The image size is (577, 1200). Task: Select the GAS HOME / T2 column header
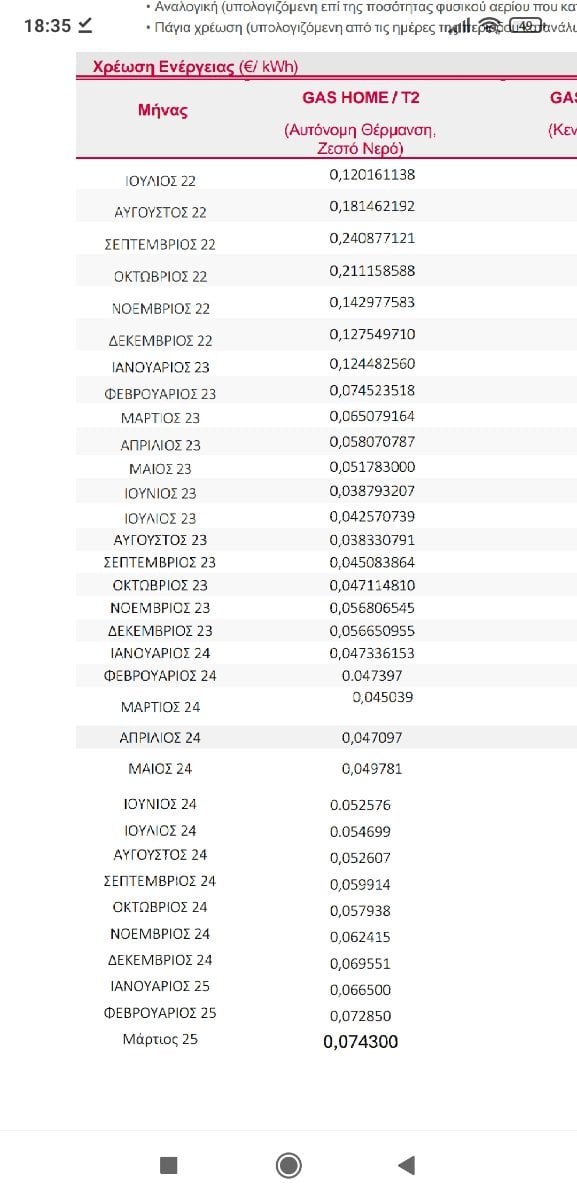360,98
